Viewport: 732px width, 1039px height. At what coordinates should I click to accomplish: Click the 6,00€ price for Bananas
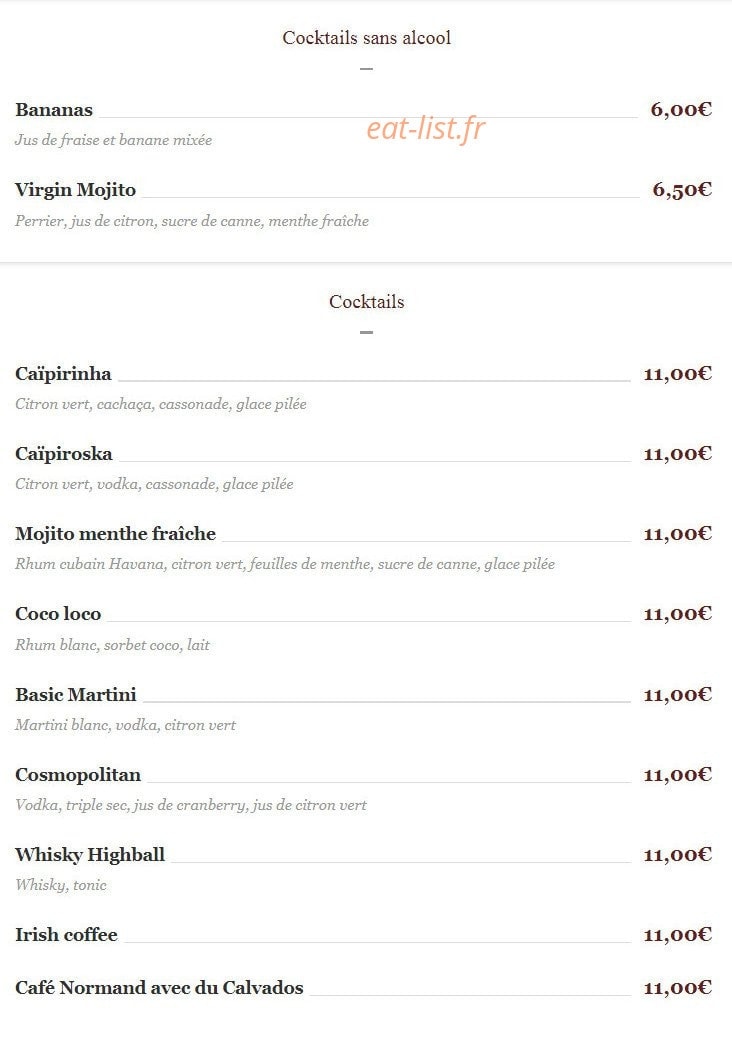click(x=681, y=110)
